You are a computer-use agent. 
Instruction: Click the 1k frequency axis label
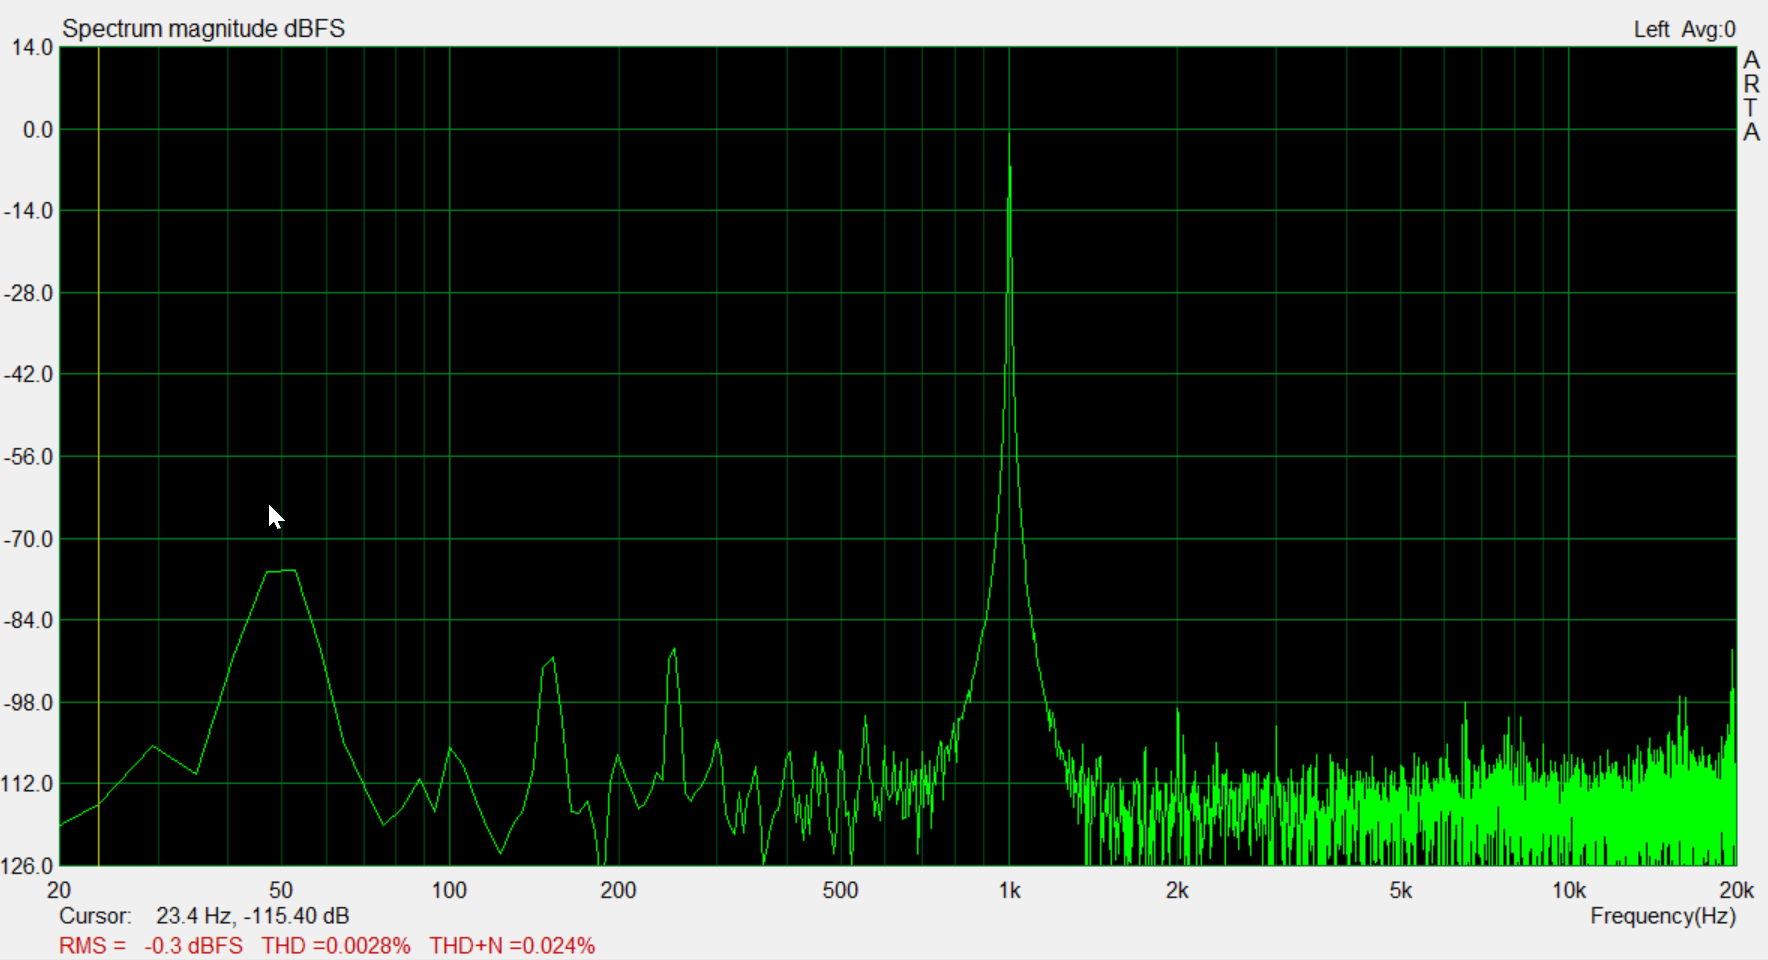1009,890
